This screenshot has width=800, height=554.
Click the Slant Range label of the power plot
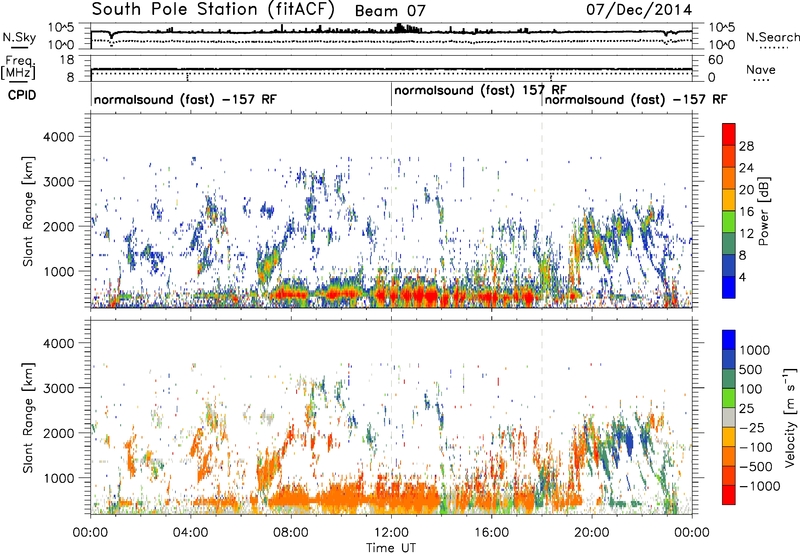click(28, 211)
